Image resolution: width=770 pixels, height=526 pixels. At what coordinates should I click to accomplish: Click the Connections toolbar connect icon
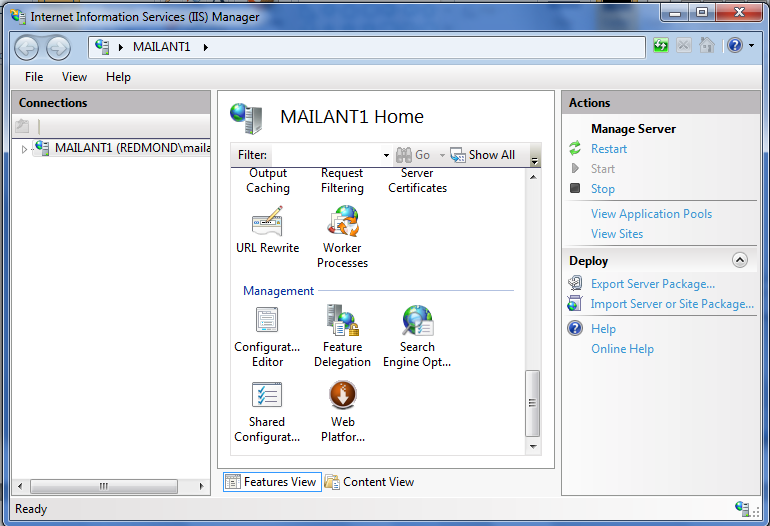pos(22,126)
